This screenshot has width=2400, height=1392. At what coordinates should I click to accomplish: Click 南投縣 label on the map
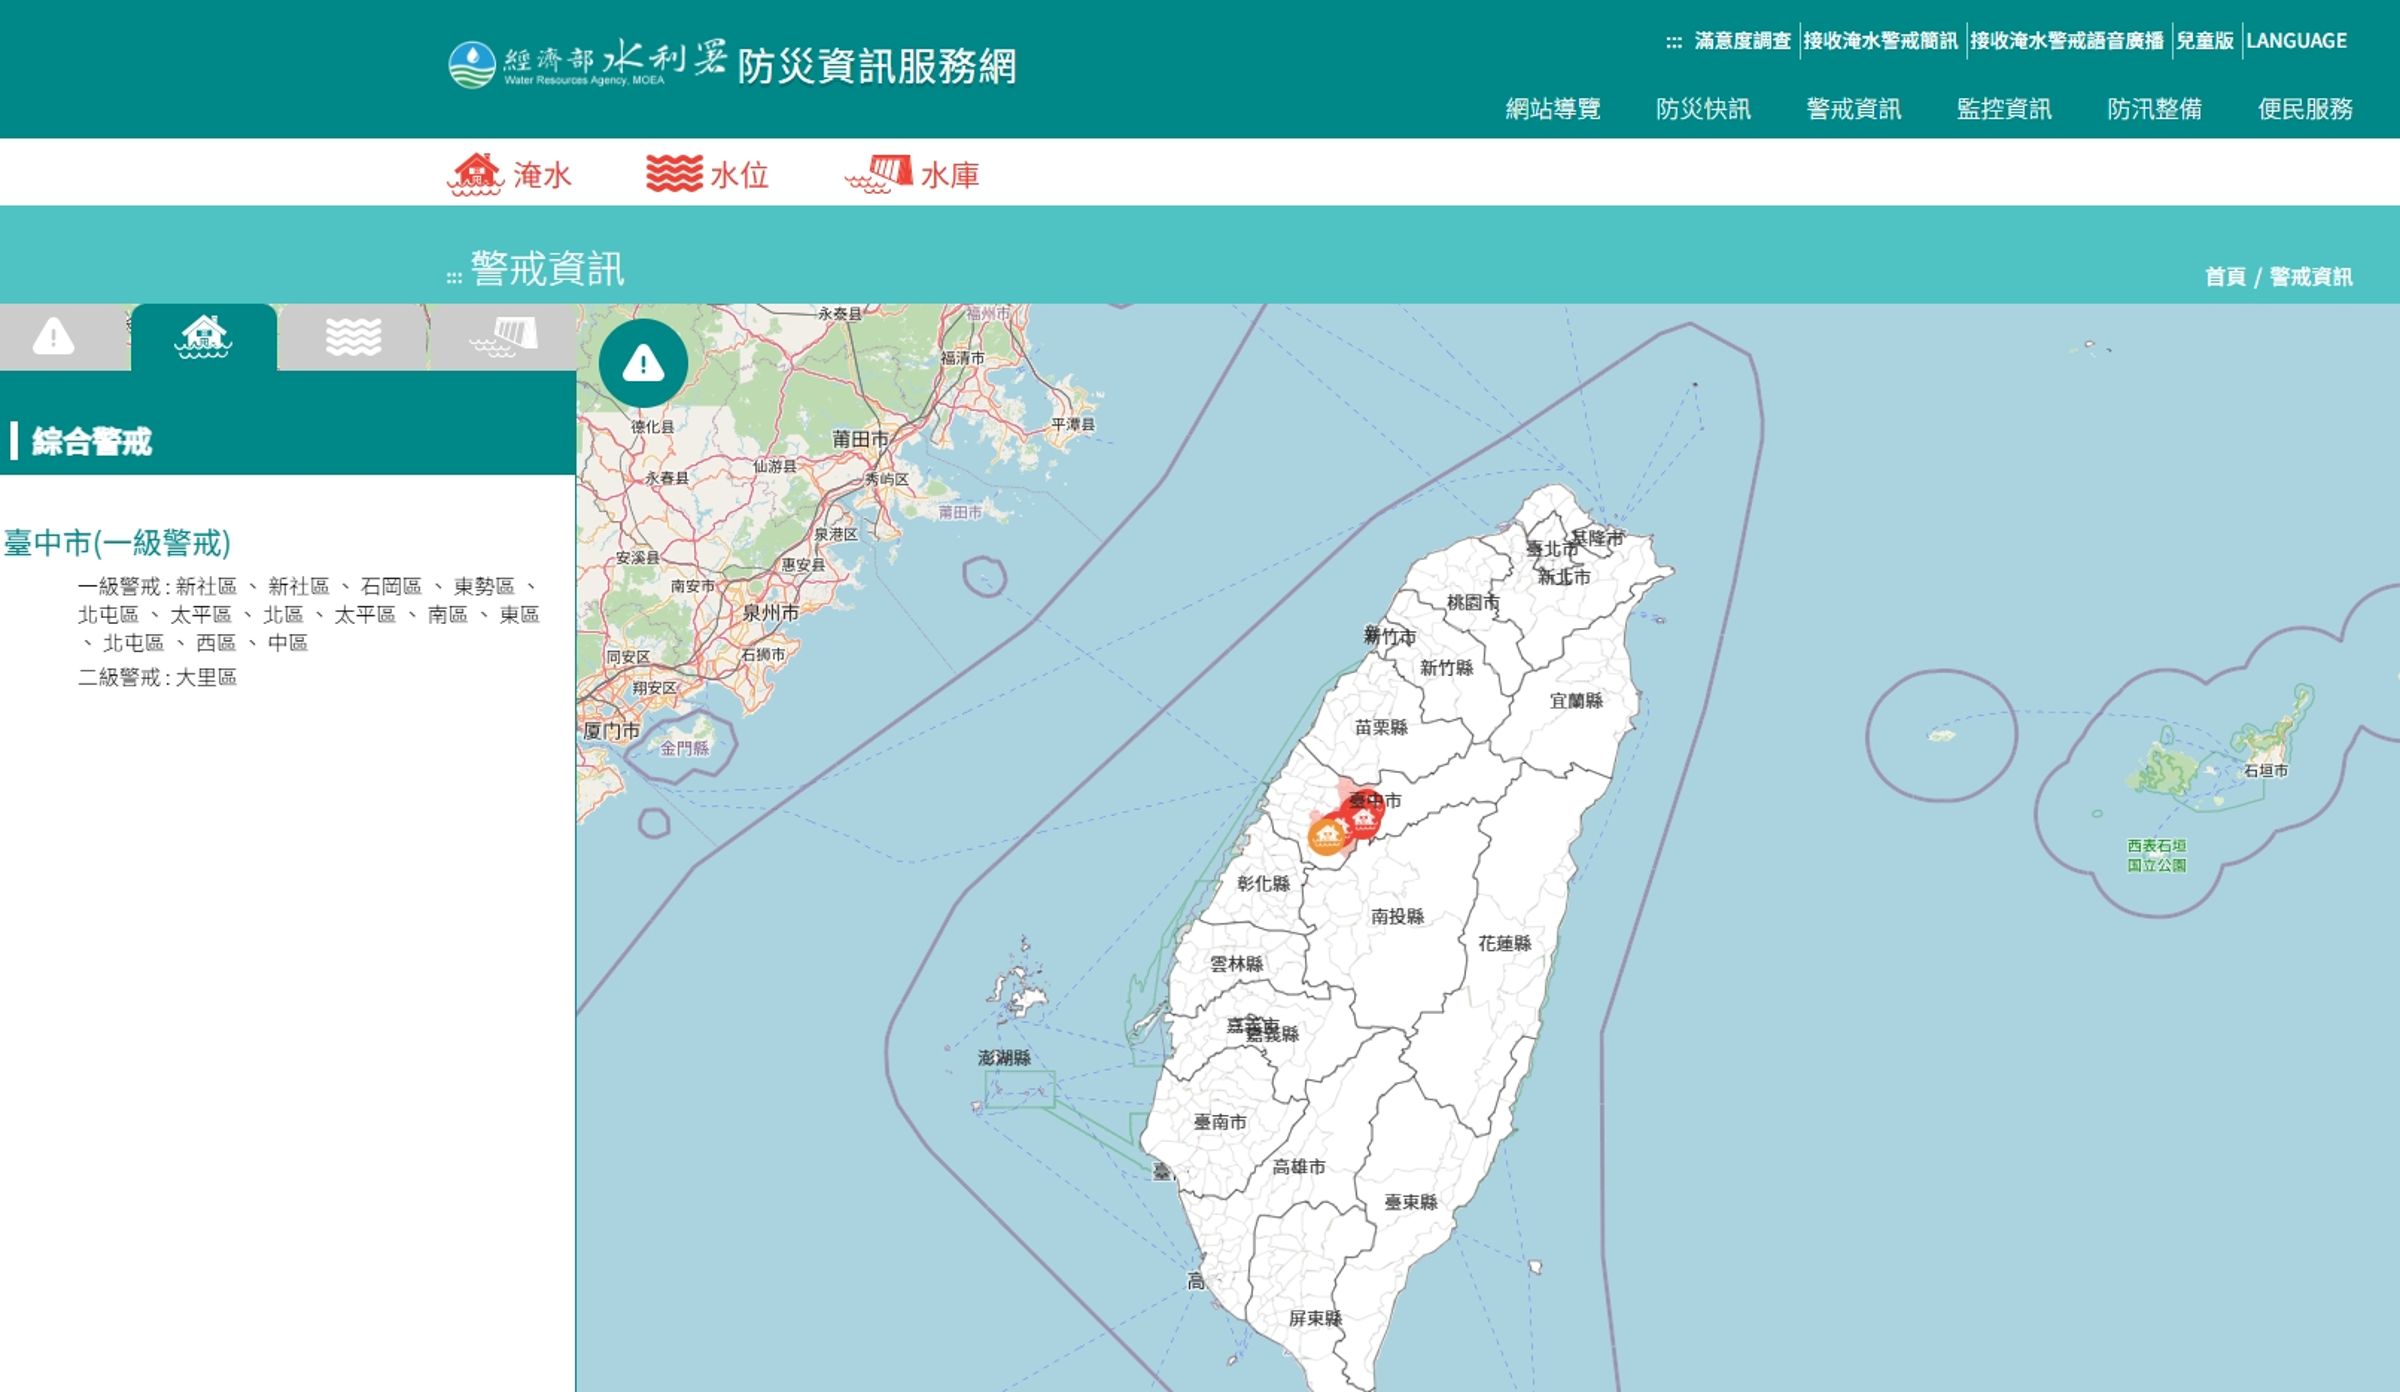1397,916
